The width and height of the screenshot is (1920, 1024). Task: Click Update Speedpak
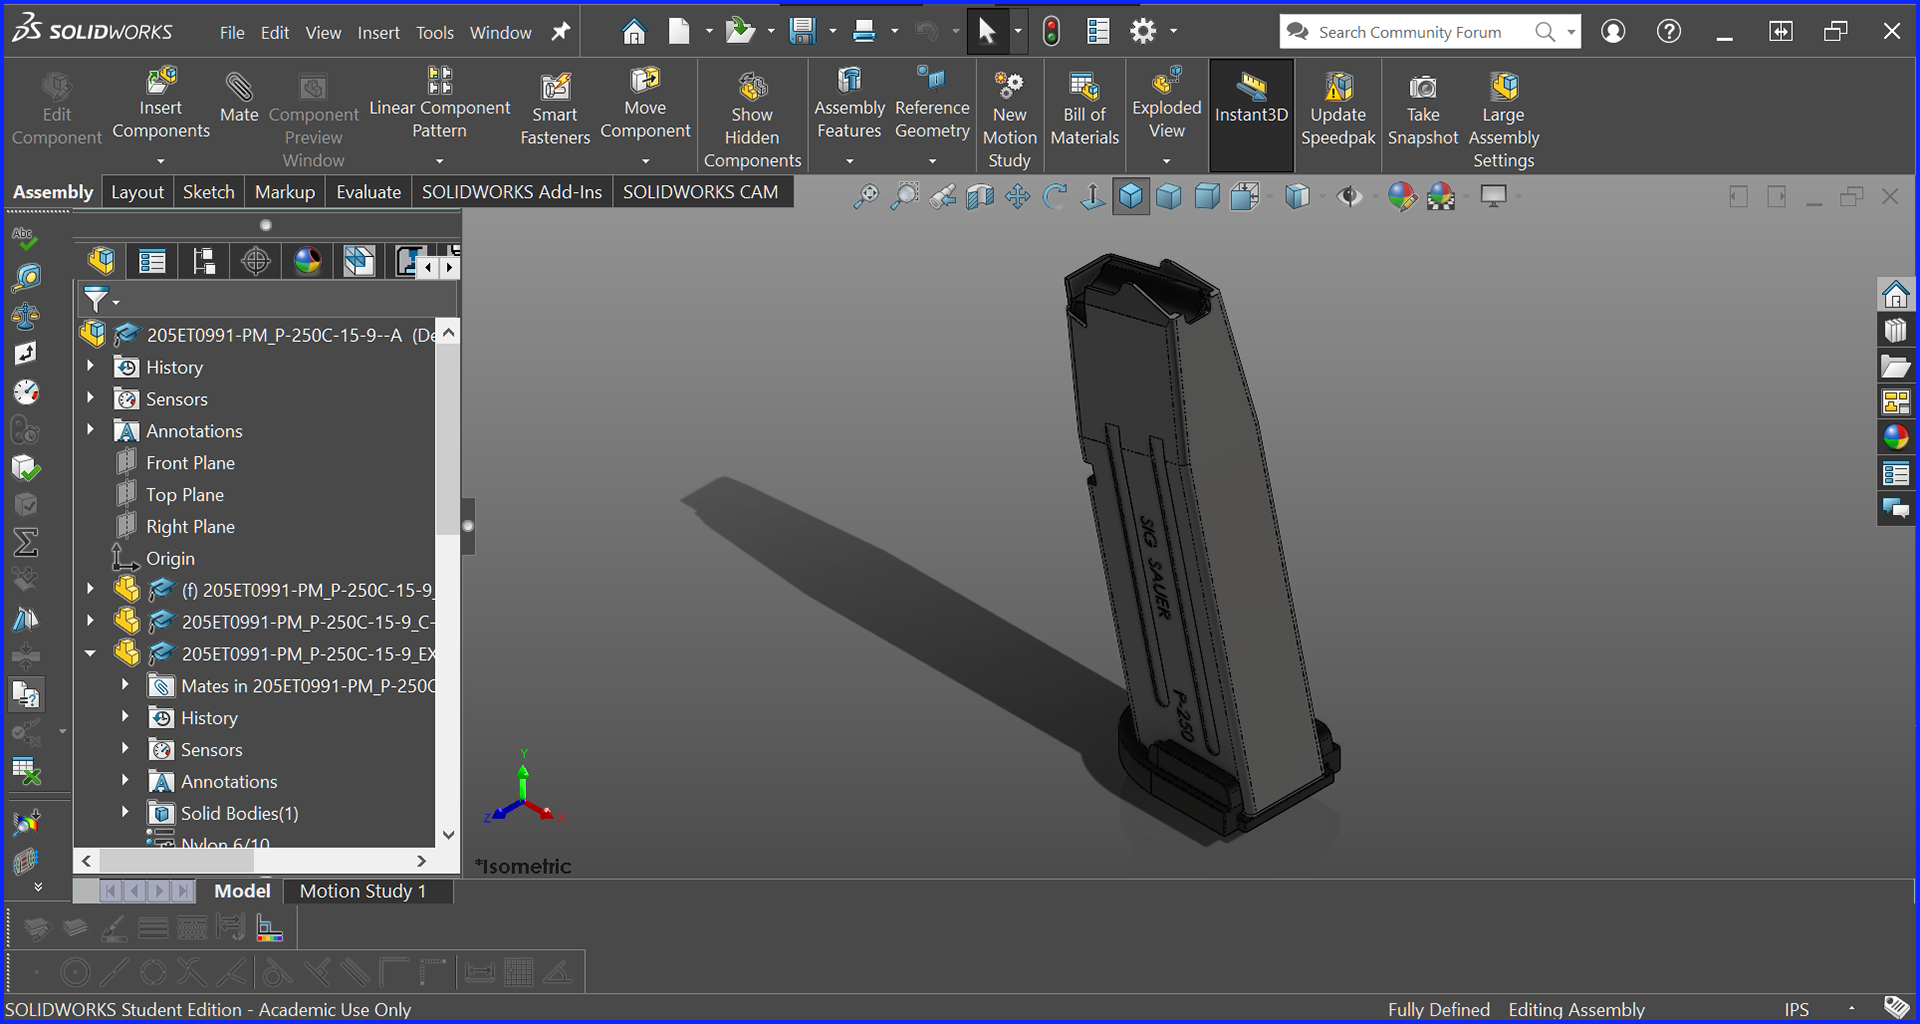1338,110
